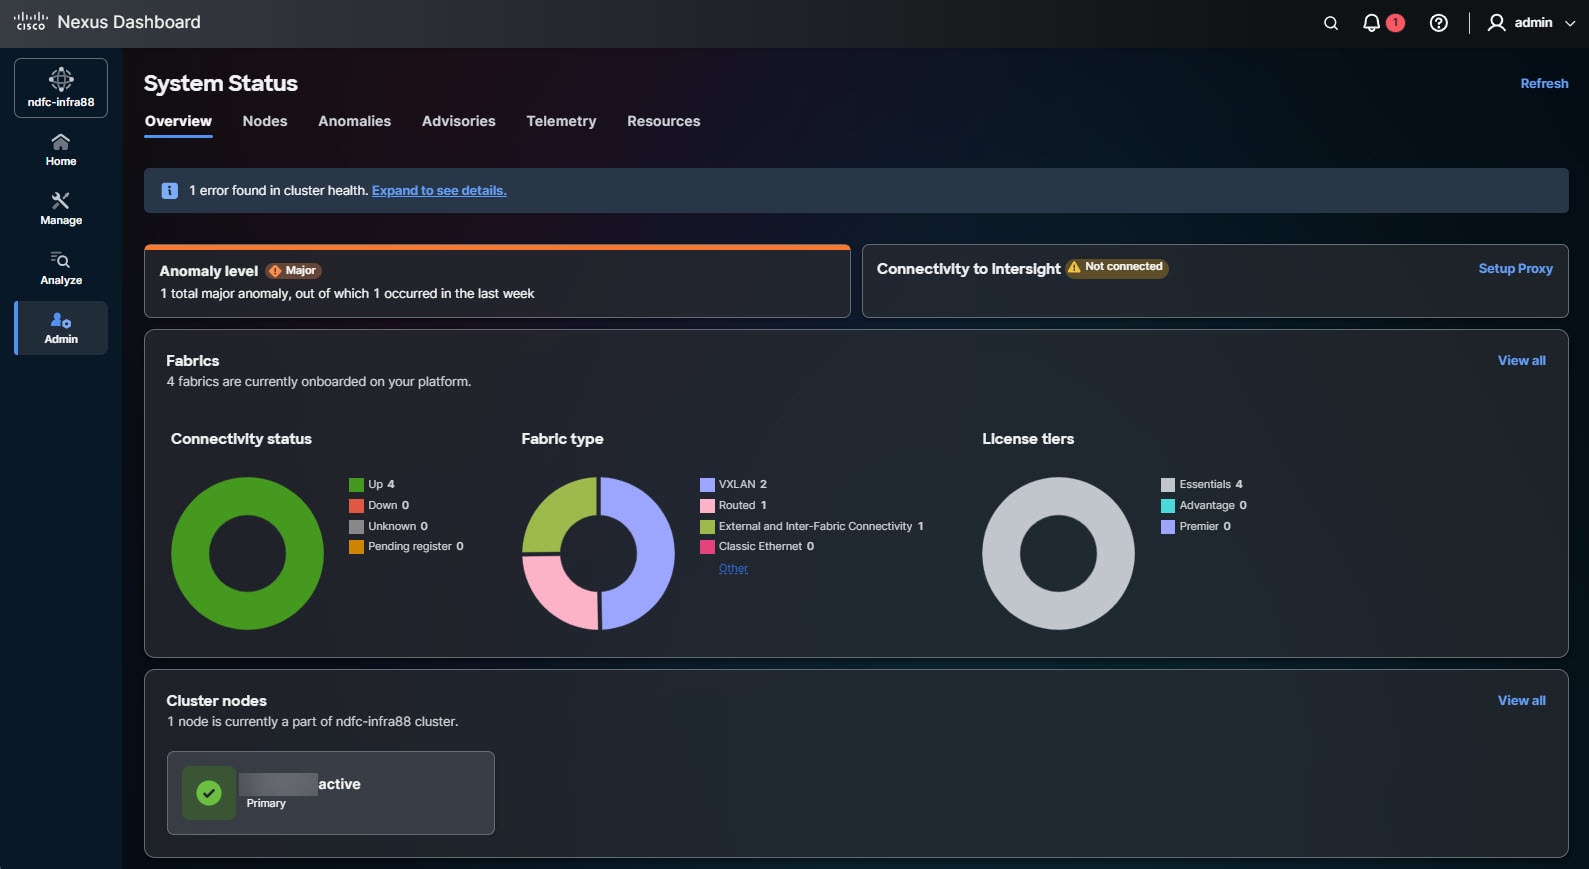Click Setup Proxy for Intersight
This screenshot has height=869, width=1589.
[1515, 268]
